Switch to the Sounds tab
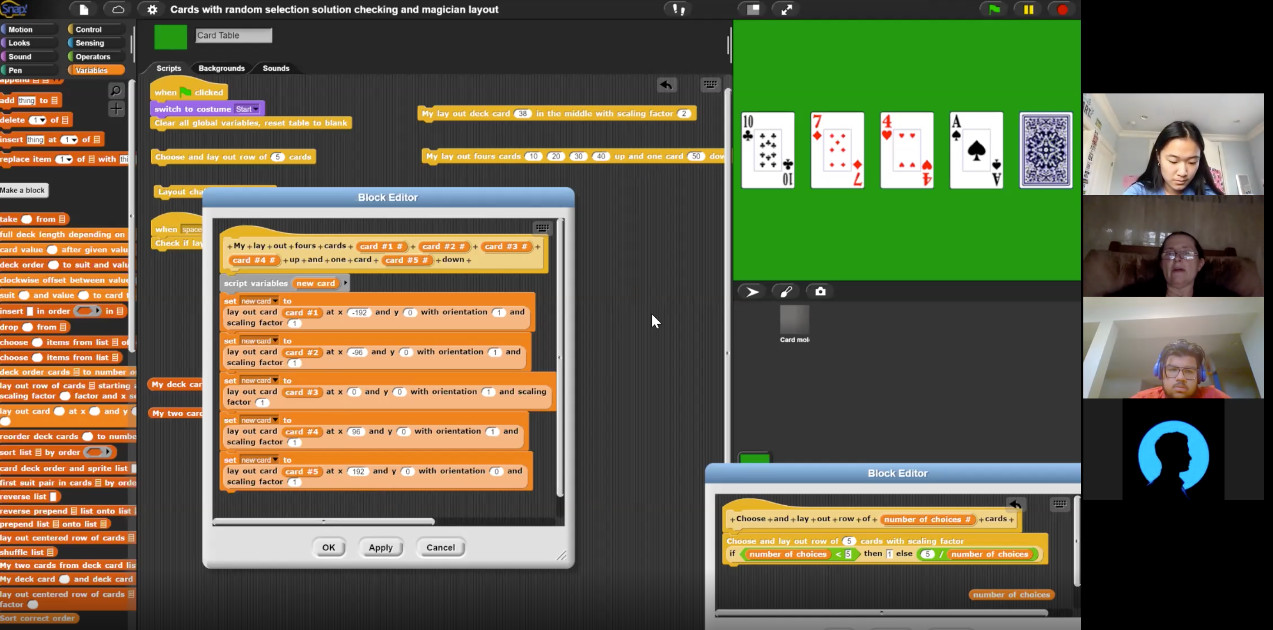This screenshot has height=630, width=1273. 276,68
